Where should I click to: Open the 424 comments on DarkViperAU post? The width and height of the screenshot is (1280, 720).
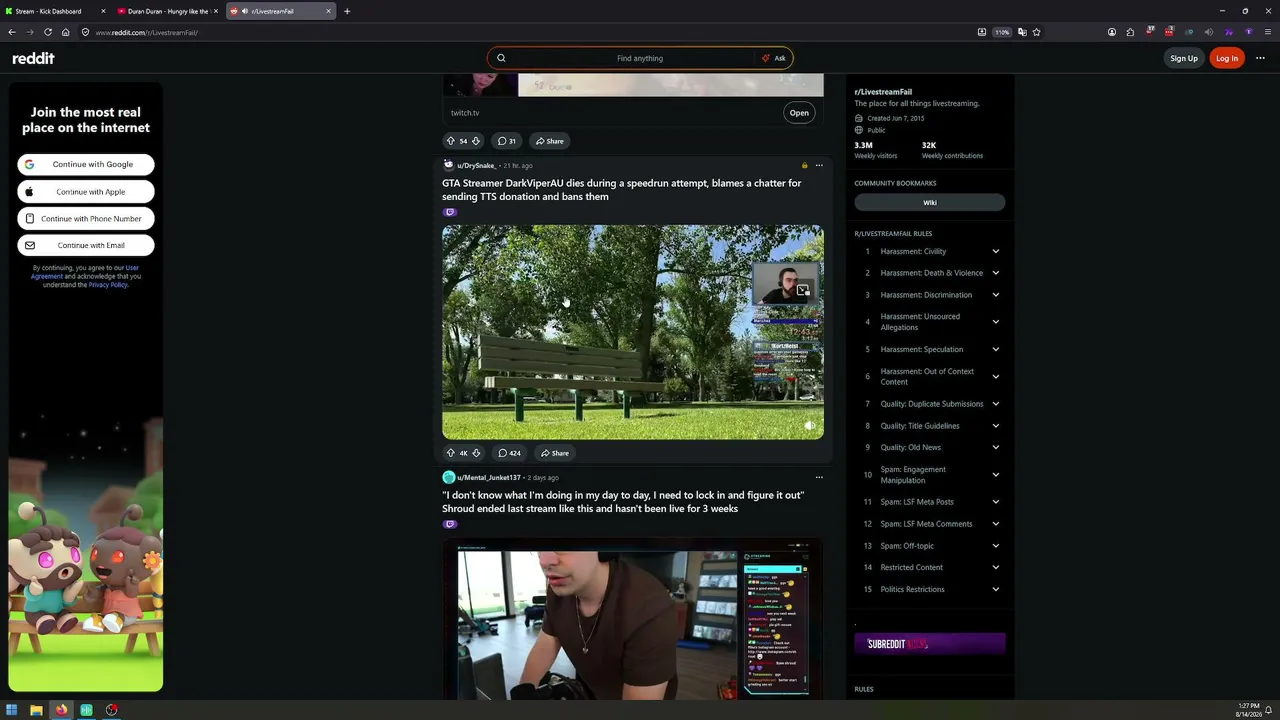[x=509, y=453]
